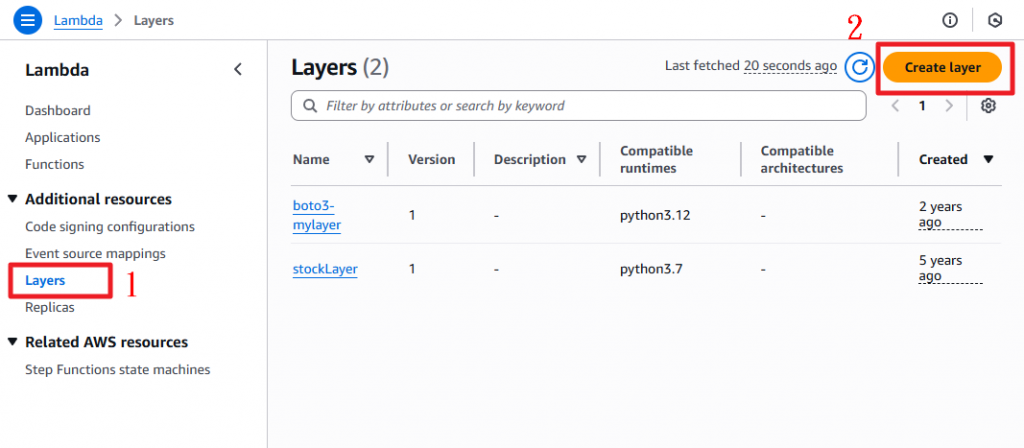Open Functions in the sidebar
This screenshot has width=1024, height=448.
[x=54, y=164]
